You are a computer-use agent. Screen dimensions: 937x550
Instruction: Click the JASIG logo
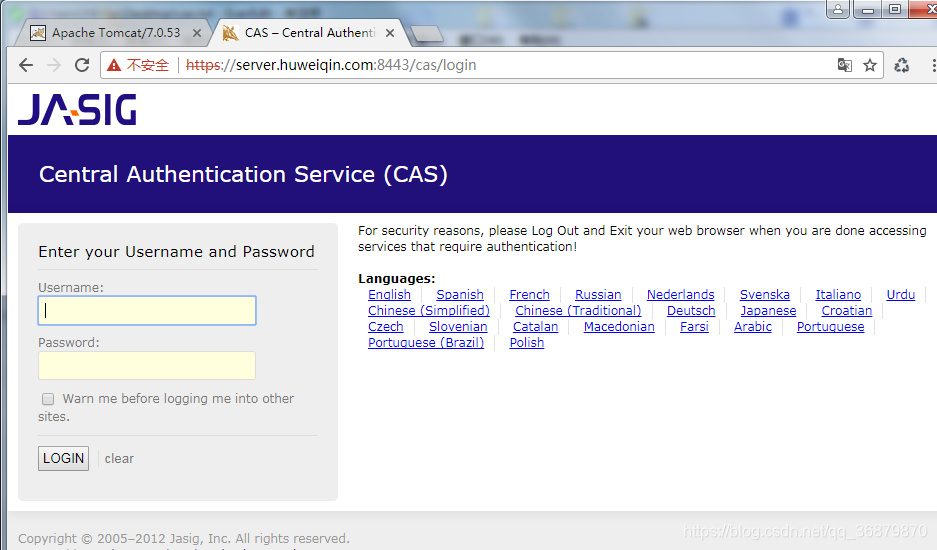(77, 109)
